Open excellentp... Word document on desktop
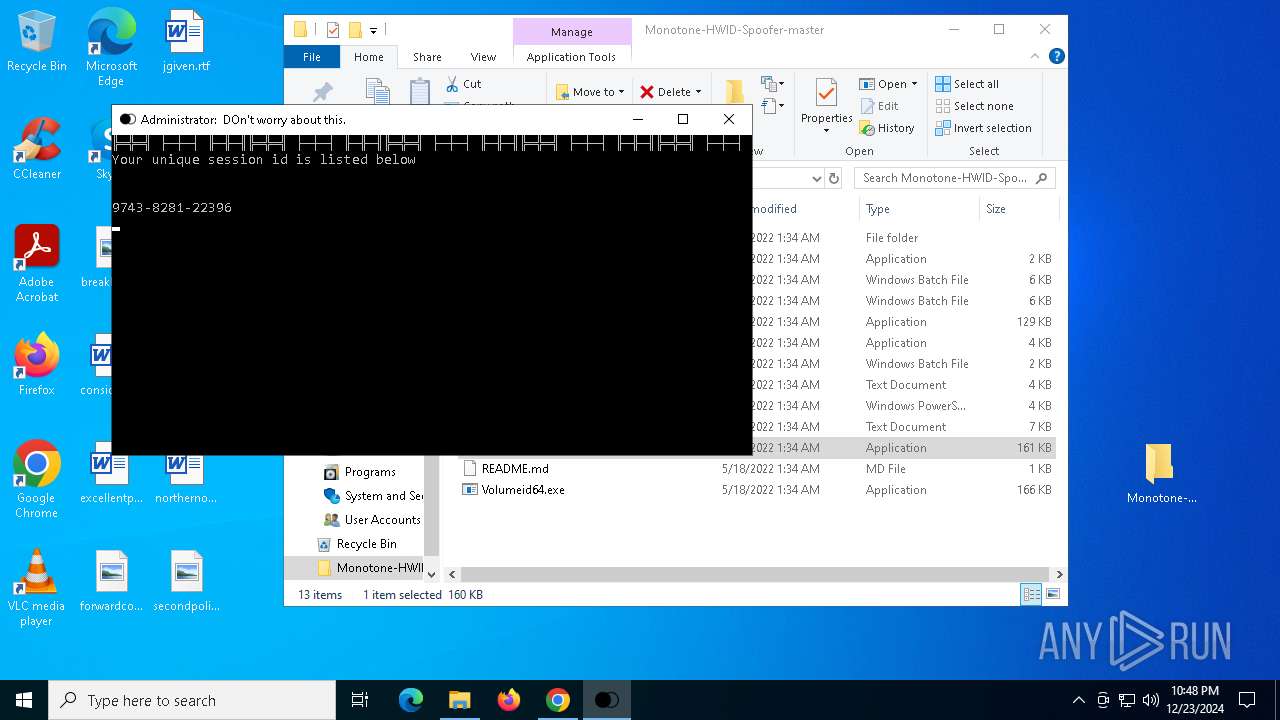This screenshot has height=720, width=1280. (x=111, y=474)
